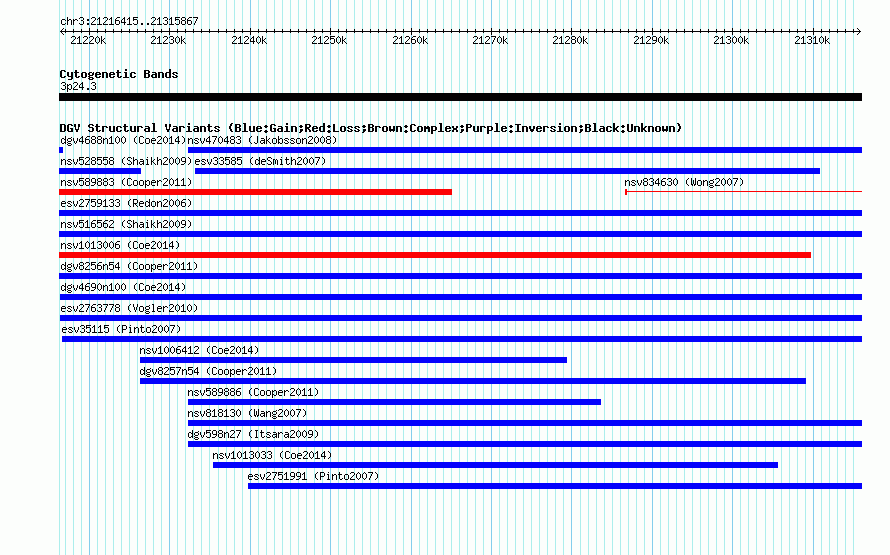Select the nsv589883 (Cooper2011) red loss bar
Screen dimensions: 890x555
[255, 192]
